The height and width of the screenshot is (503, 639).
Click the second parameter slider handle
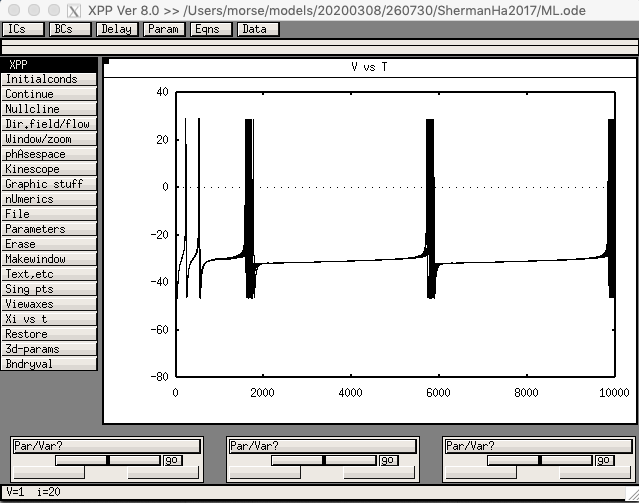click(x=324, y=461)
